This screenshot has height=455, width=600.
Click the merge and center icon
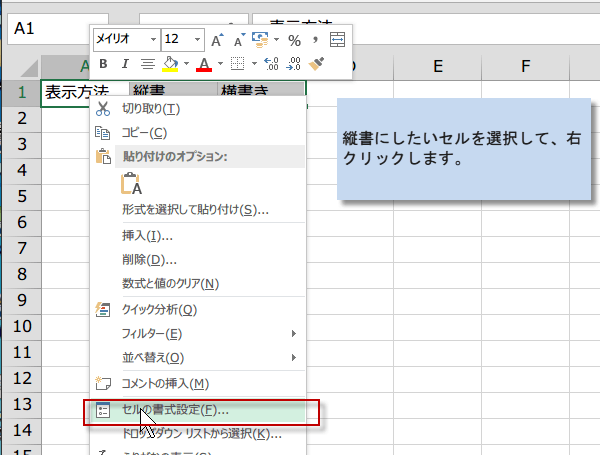[x=337, y=40]
